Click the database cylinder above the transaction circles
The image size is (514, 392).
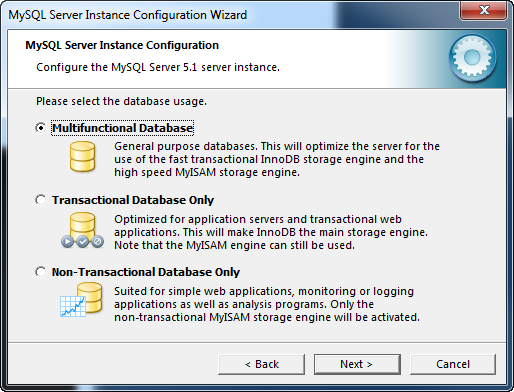(x=82, y=224)
